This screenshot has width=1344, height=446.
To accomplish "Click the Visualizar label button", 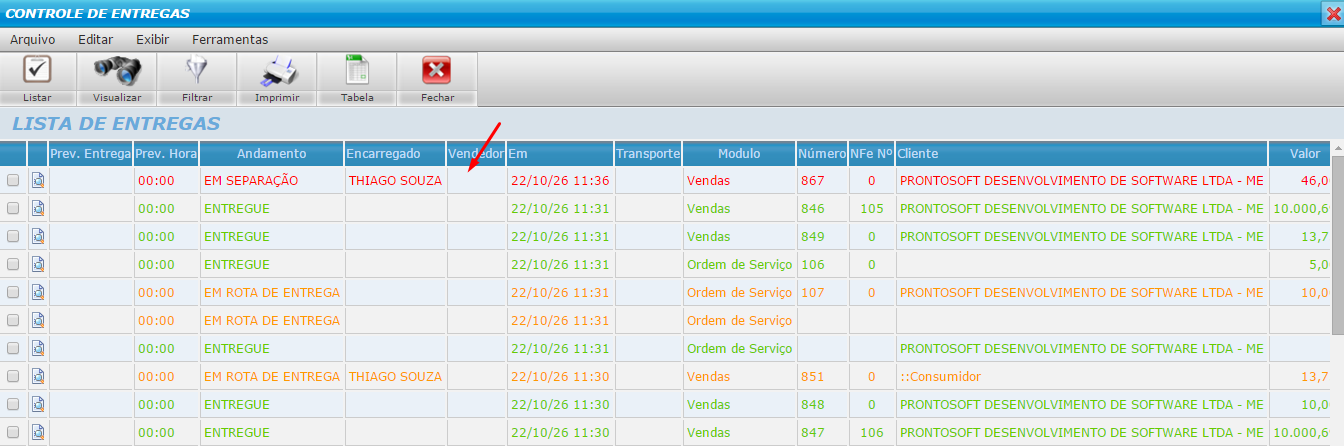I will click(x=117, y=98).
